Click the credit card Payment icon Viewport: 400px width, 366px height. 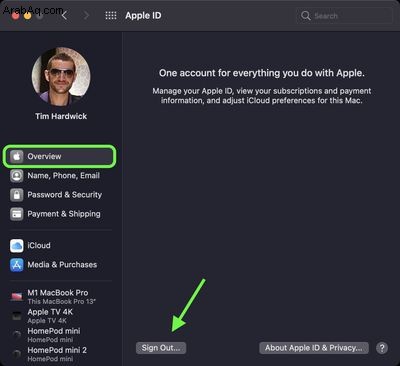17,214
